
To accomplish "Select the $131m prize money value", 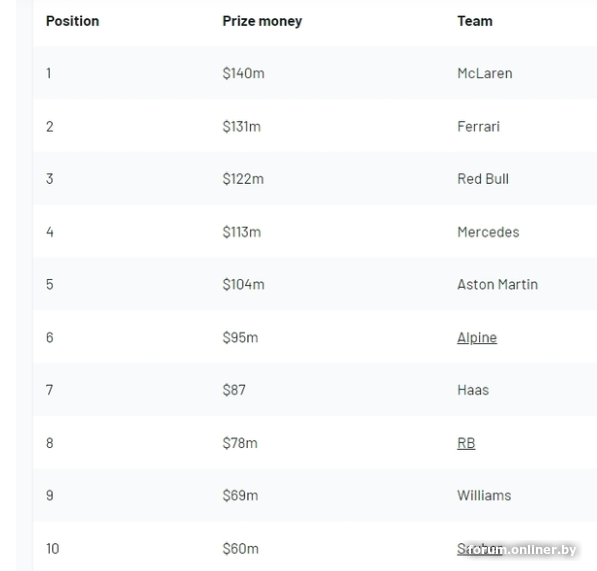I will (x=241, y=126).
